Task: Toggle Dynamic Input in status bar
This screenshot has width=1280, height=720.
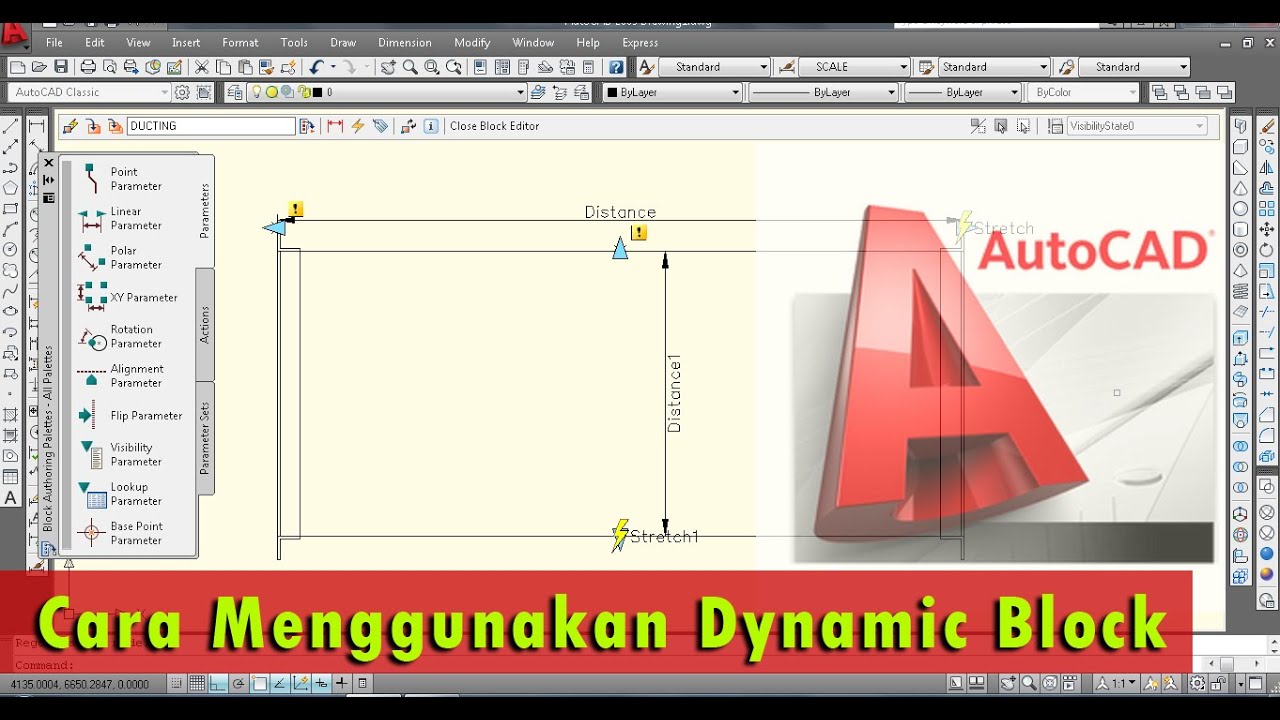Action: [x=322, y=684]
